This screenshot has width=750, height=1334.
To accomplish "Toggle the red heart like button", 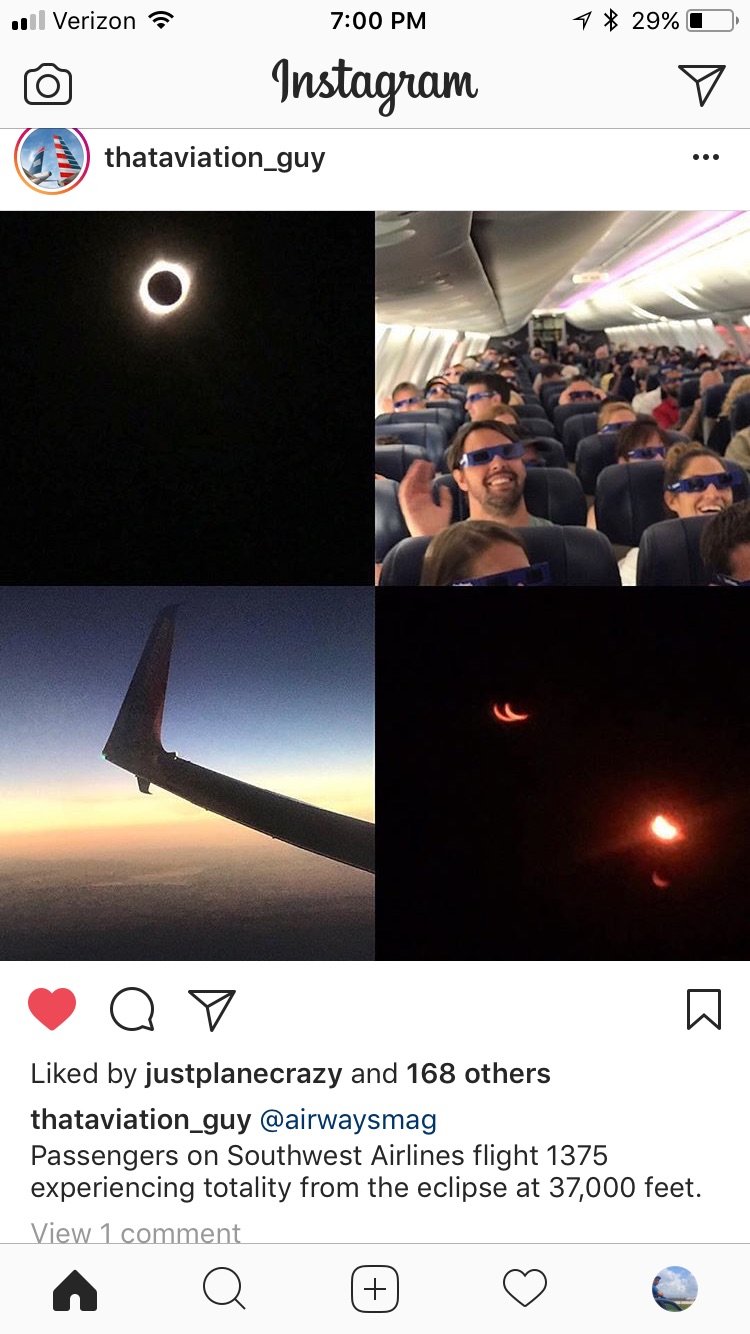I will point(52,1009).
